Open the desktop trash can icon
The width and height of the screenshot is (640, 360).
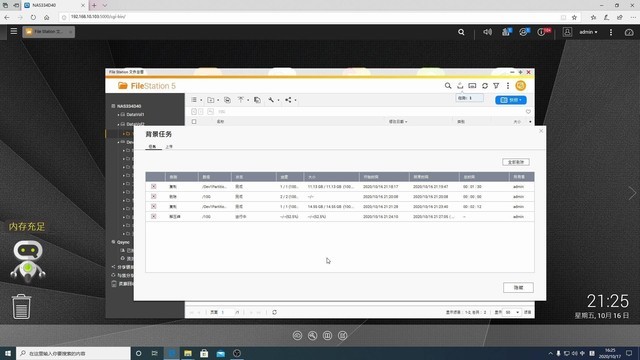tap(21, 306)
